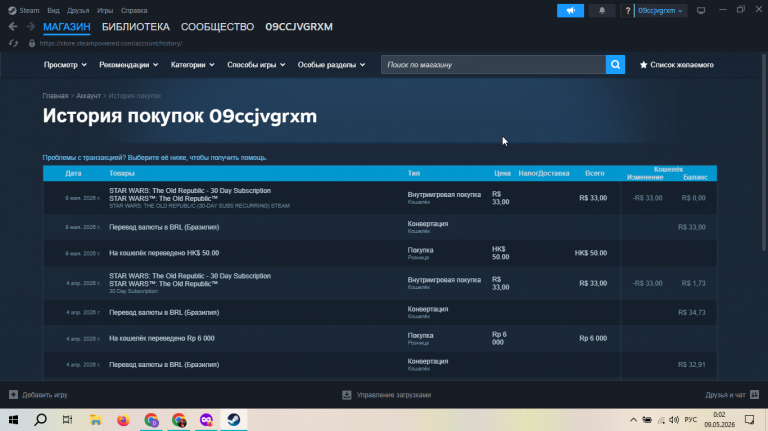Select the Rp 6 000 wallet funding row
Screen dimensions: 768x431
tap(380, 338)
